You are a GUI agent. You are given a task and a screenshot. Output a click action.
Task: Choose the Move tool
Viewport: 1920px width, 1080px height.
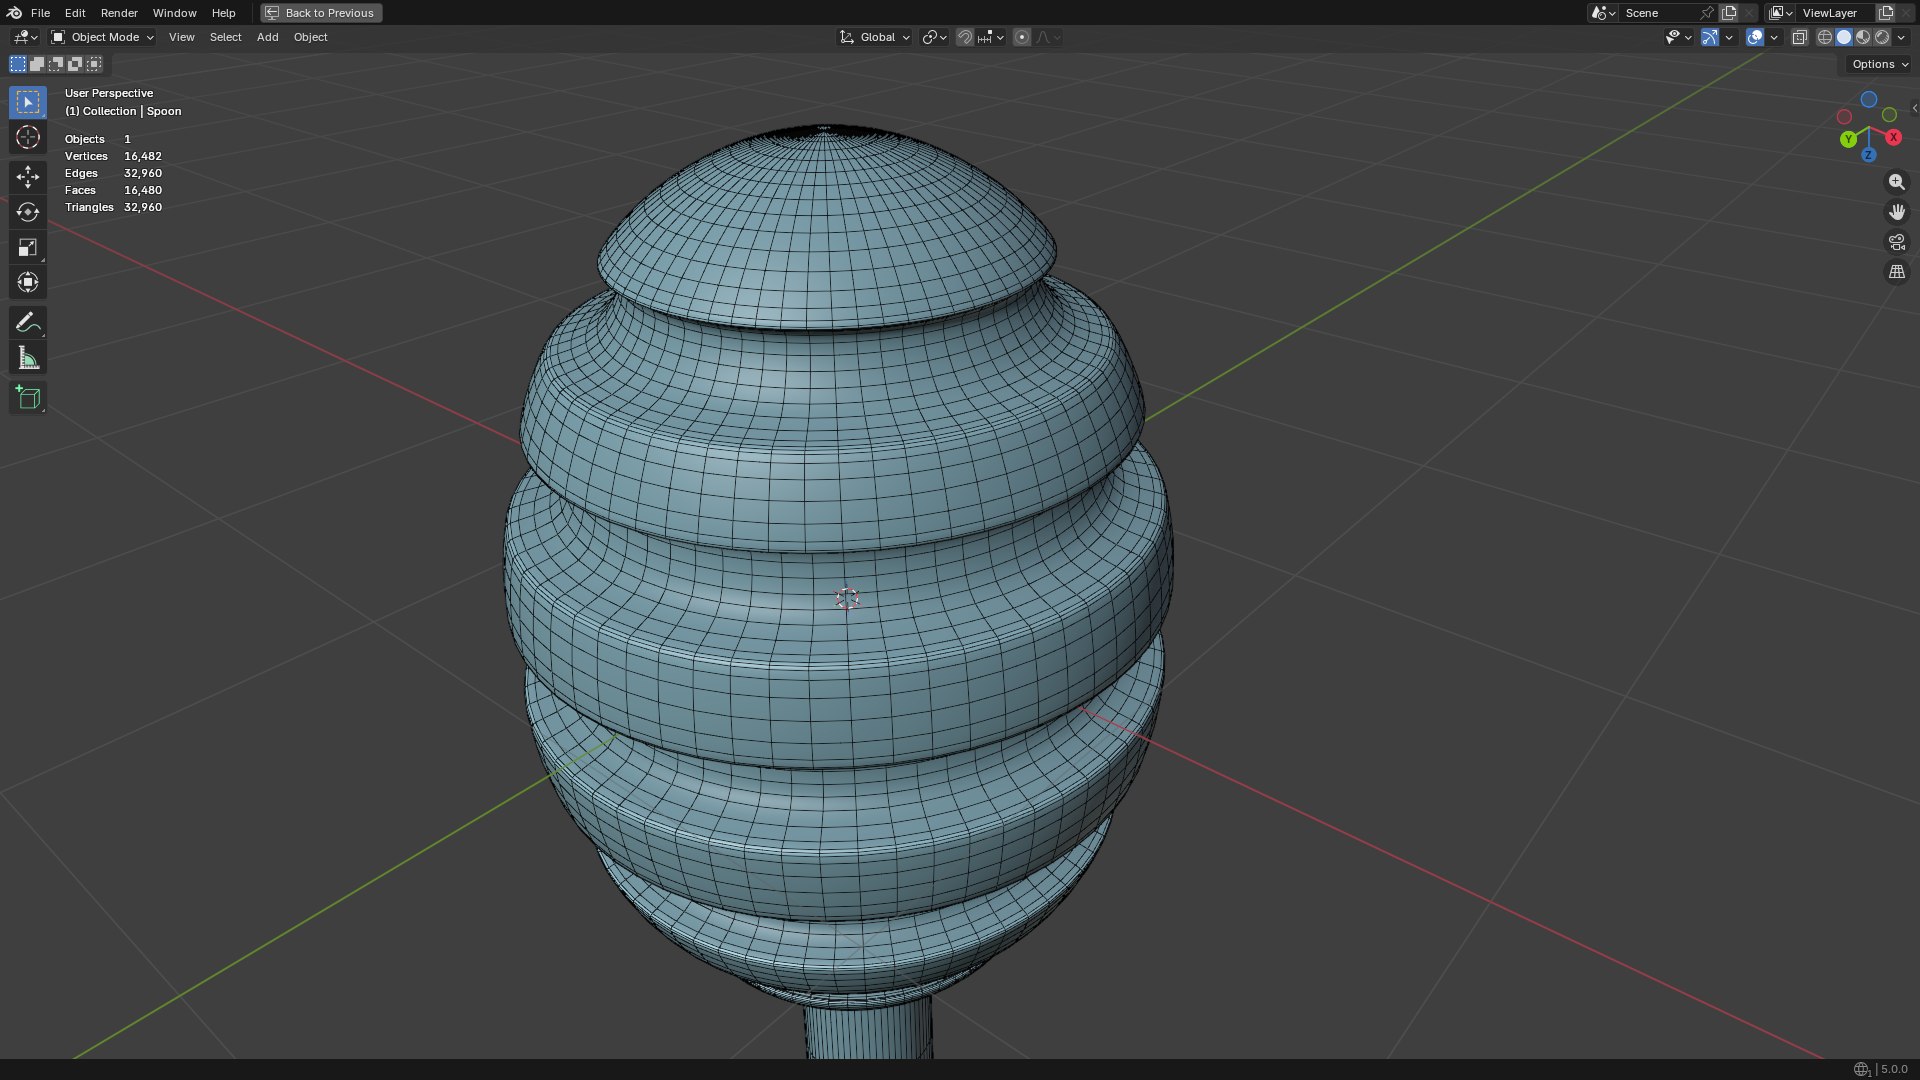(28, 177)
